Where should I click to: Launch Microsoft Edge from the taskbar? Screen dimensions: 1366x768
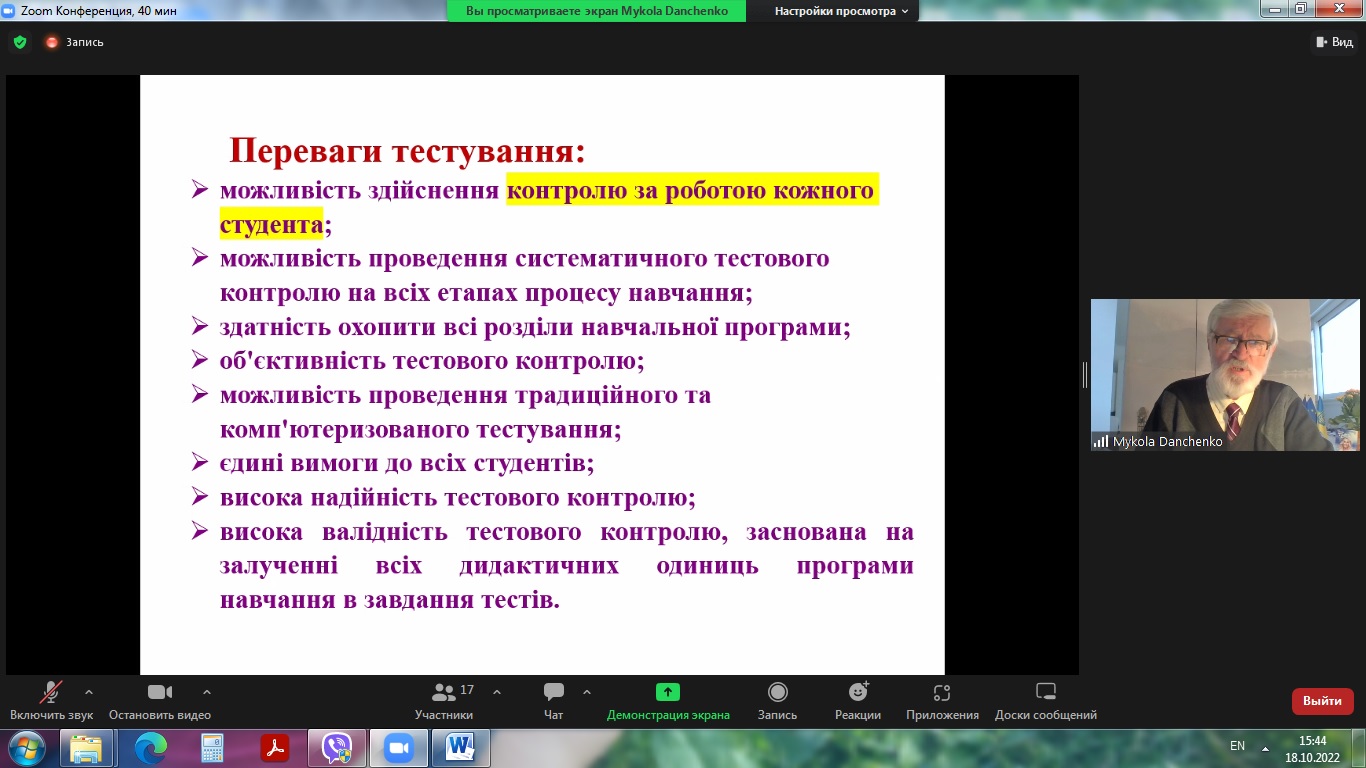point(150,747)
